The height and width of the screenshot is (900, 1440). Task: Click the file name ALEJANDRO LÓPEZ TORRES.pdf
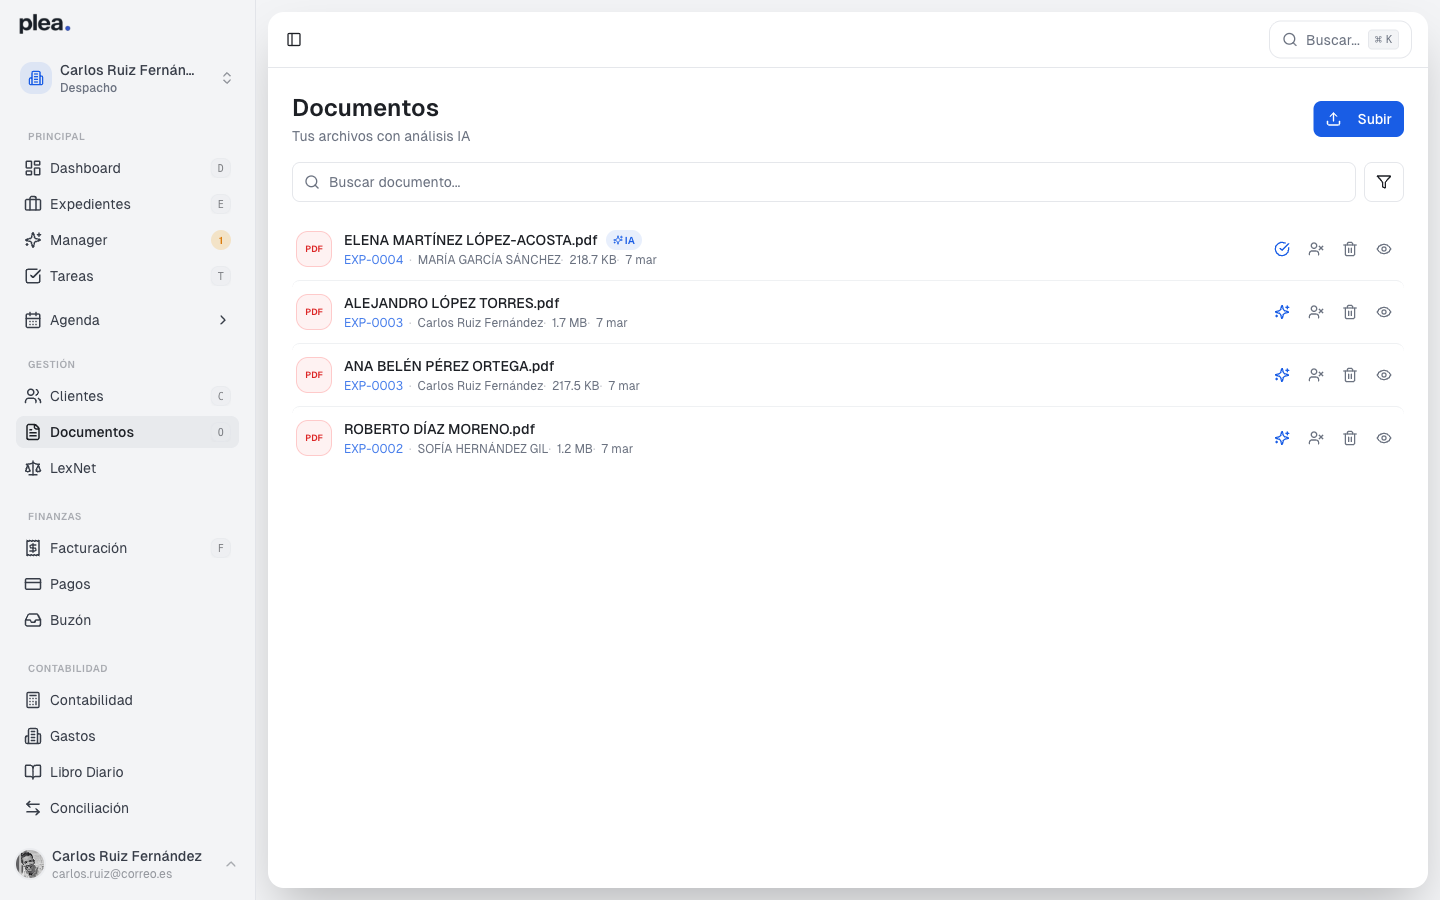pyautogui.click(x=452, y=303)
